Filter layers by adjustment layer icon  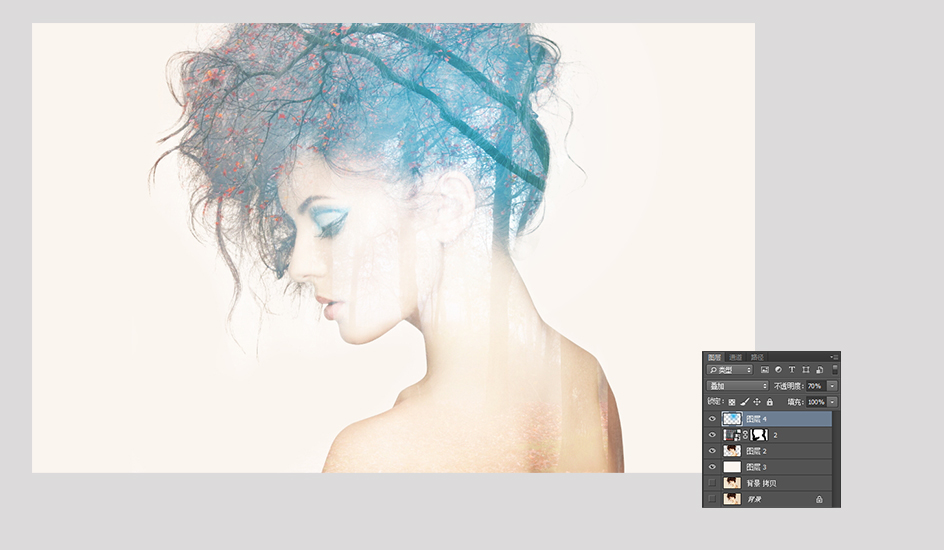pyautogui.click(x=778, y=369)
